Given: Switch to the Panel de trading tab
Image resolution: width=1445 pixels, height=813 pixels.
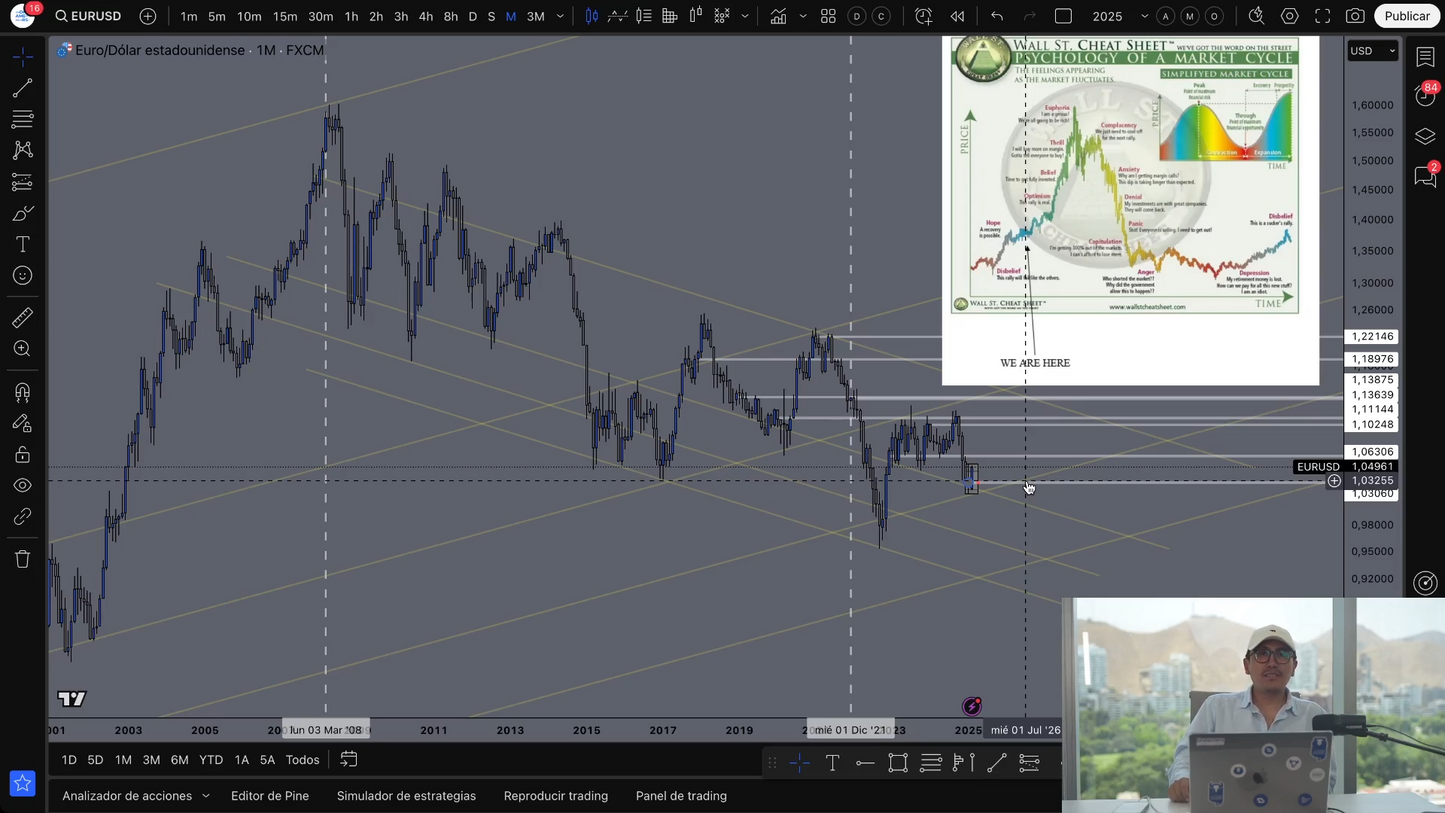Looking at the screenshot, I should tap(681, 796).
